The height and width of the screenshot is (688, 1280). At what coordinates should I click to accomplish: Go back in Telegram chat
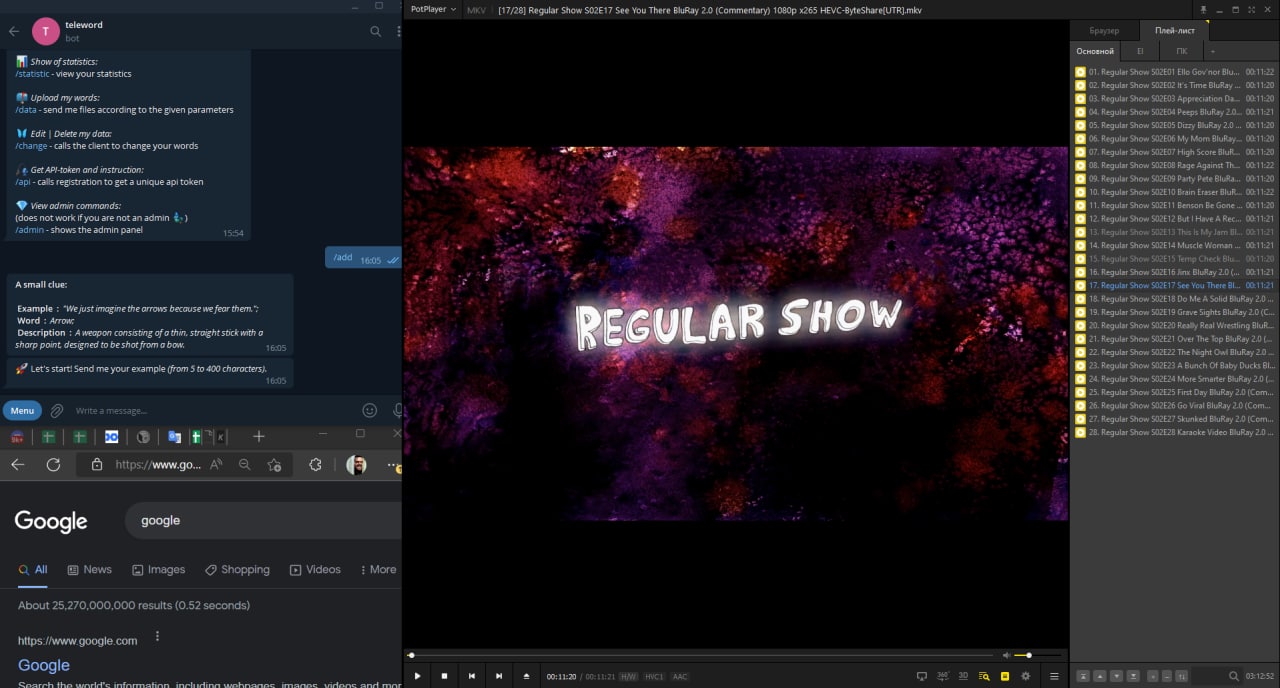(14, 31)
